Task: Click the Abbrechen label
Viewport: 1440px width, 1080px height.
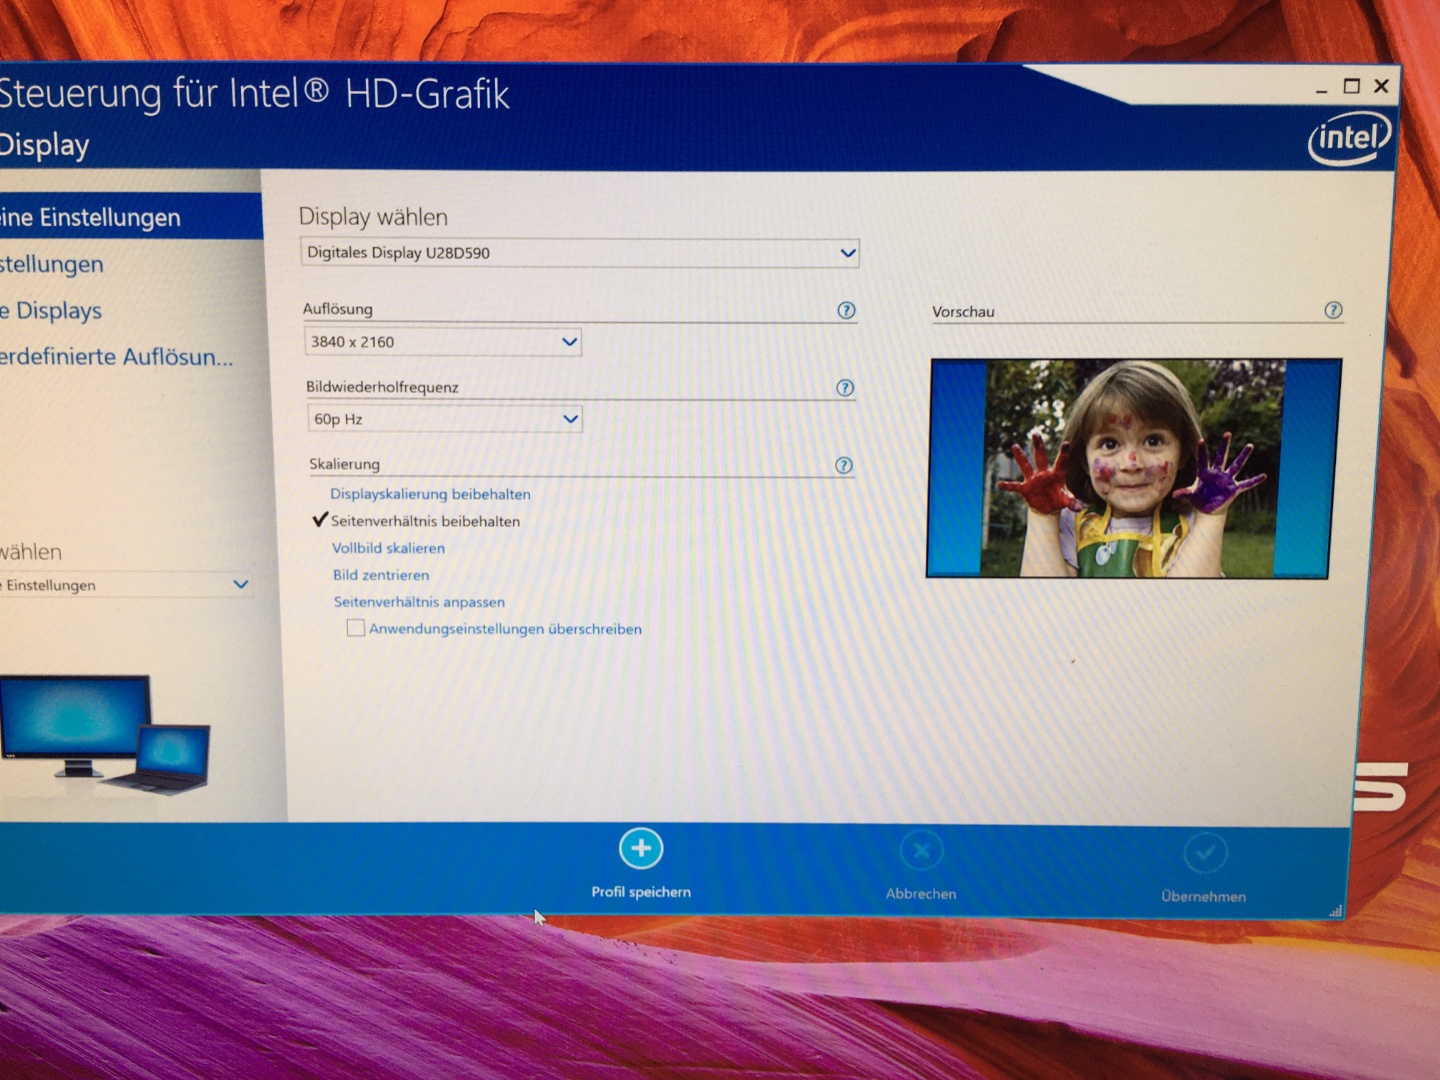Action: [921, 894]
